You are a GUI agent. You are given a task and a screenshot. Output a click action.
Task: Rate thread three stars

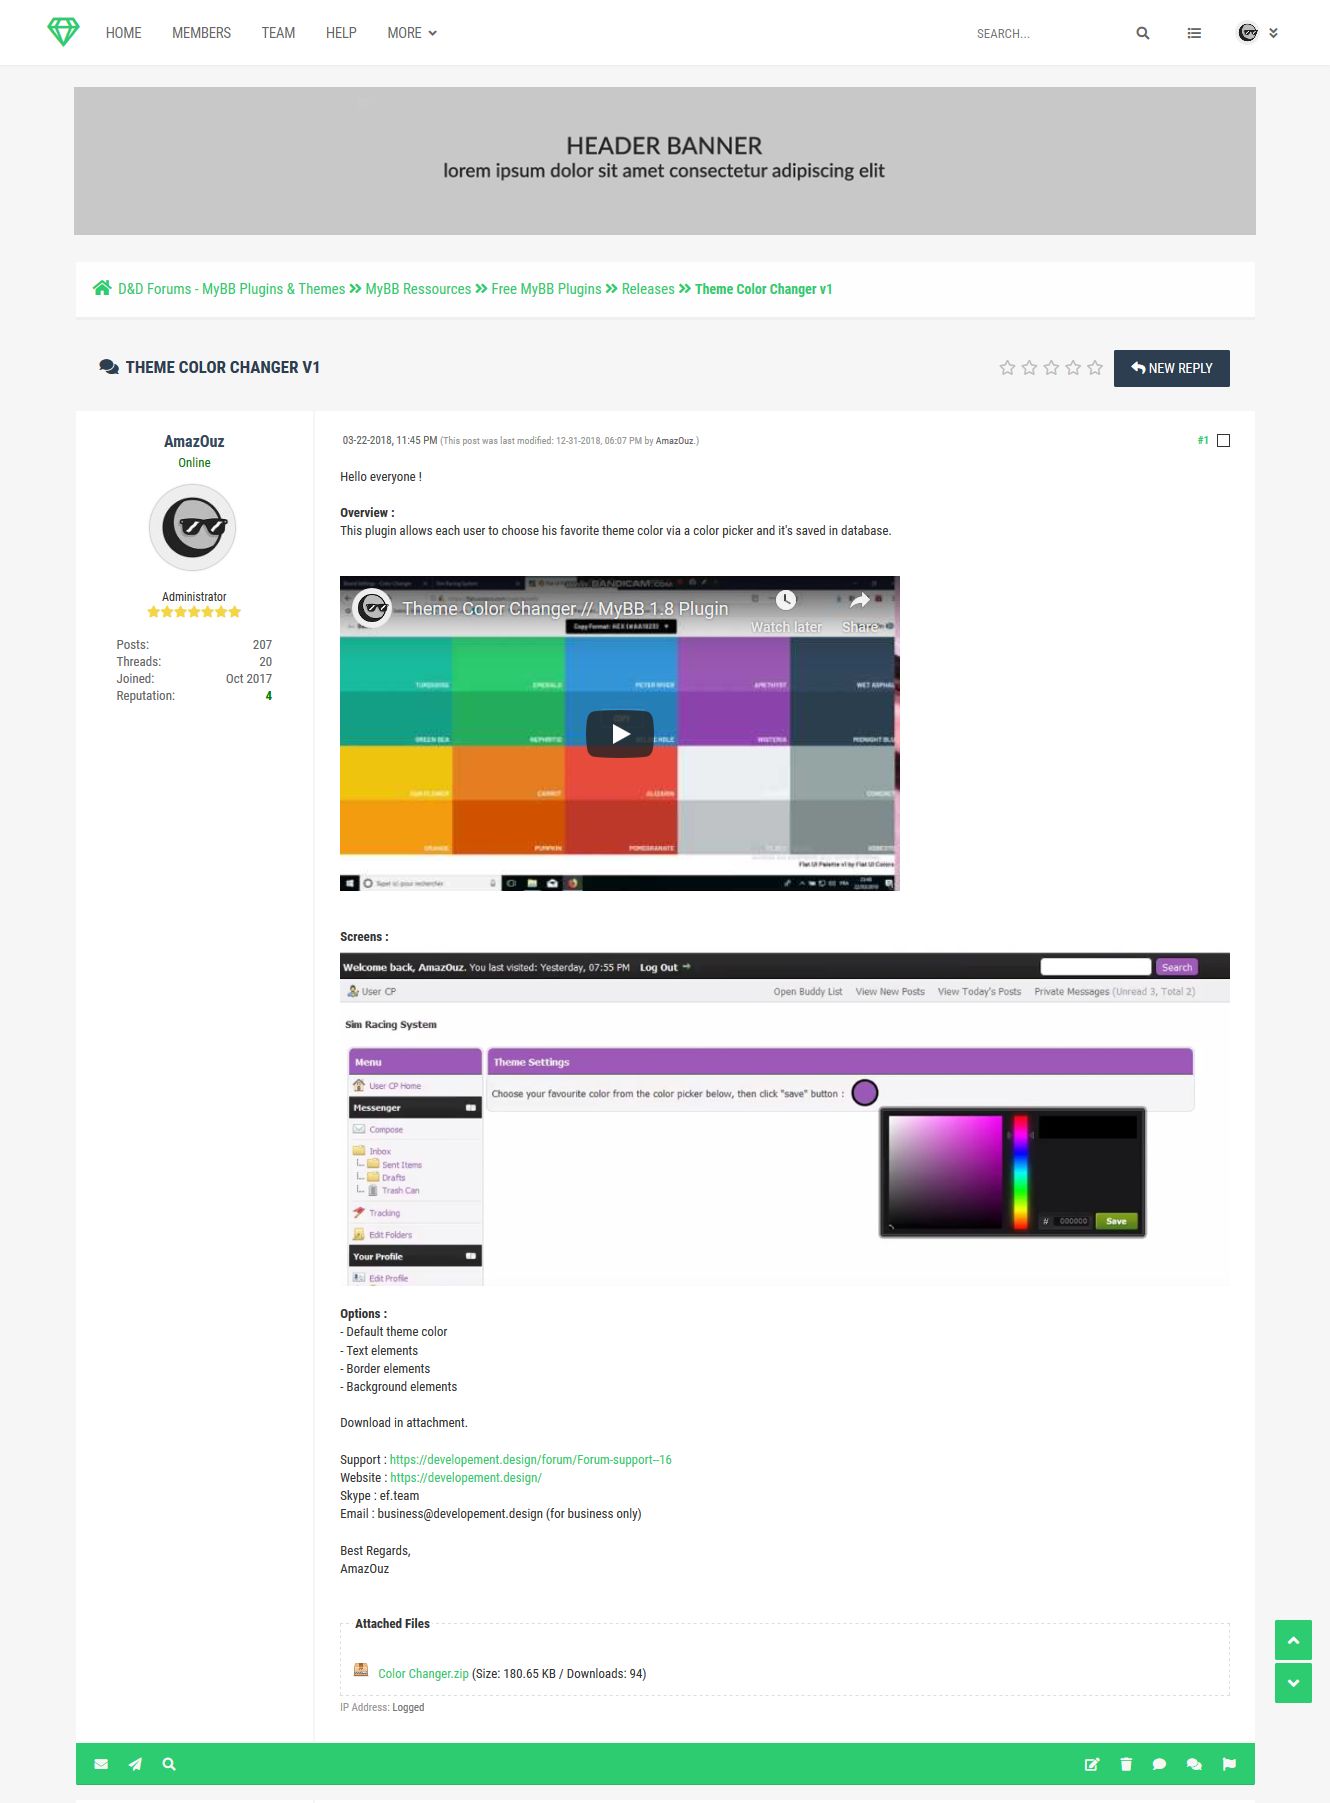1051,368
